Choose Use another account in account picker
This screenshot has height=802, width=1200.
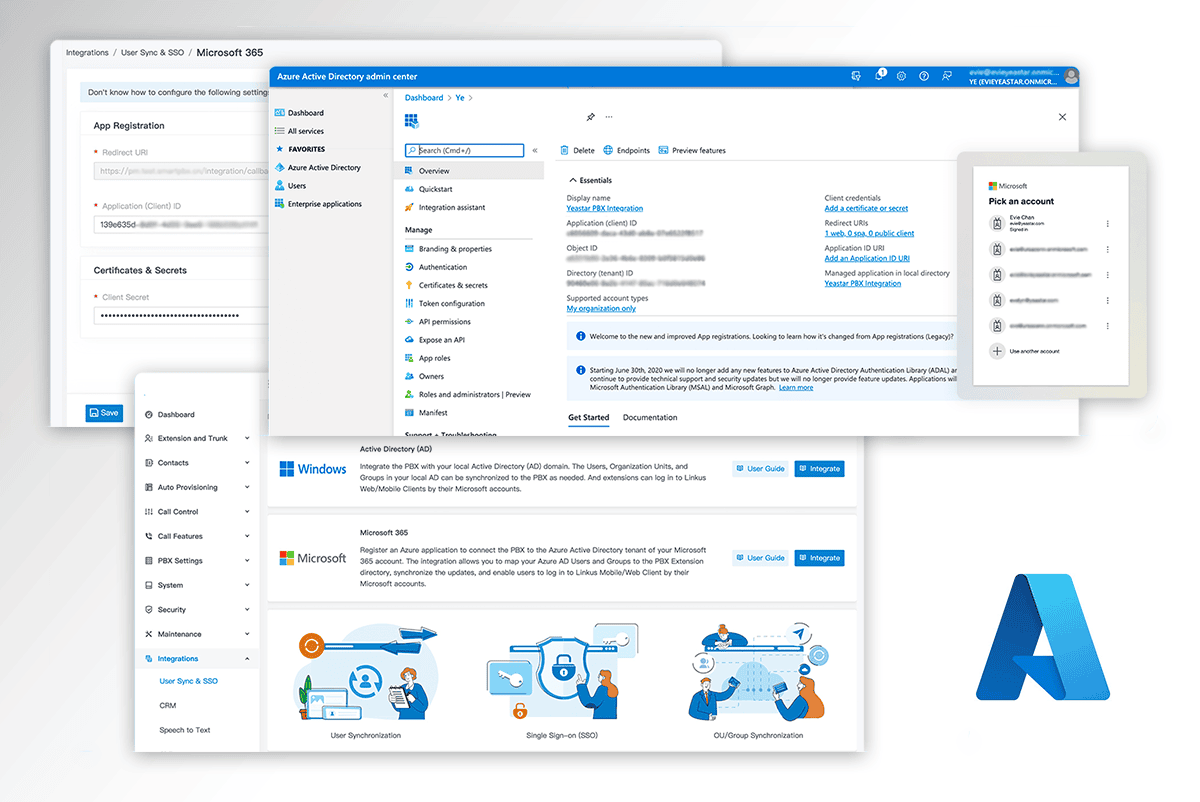1026,351
